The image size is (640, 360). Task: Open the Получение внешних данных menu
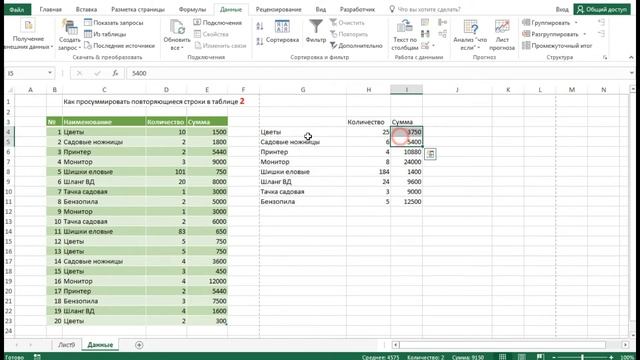coord(28,35)
